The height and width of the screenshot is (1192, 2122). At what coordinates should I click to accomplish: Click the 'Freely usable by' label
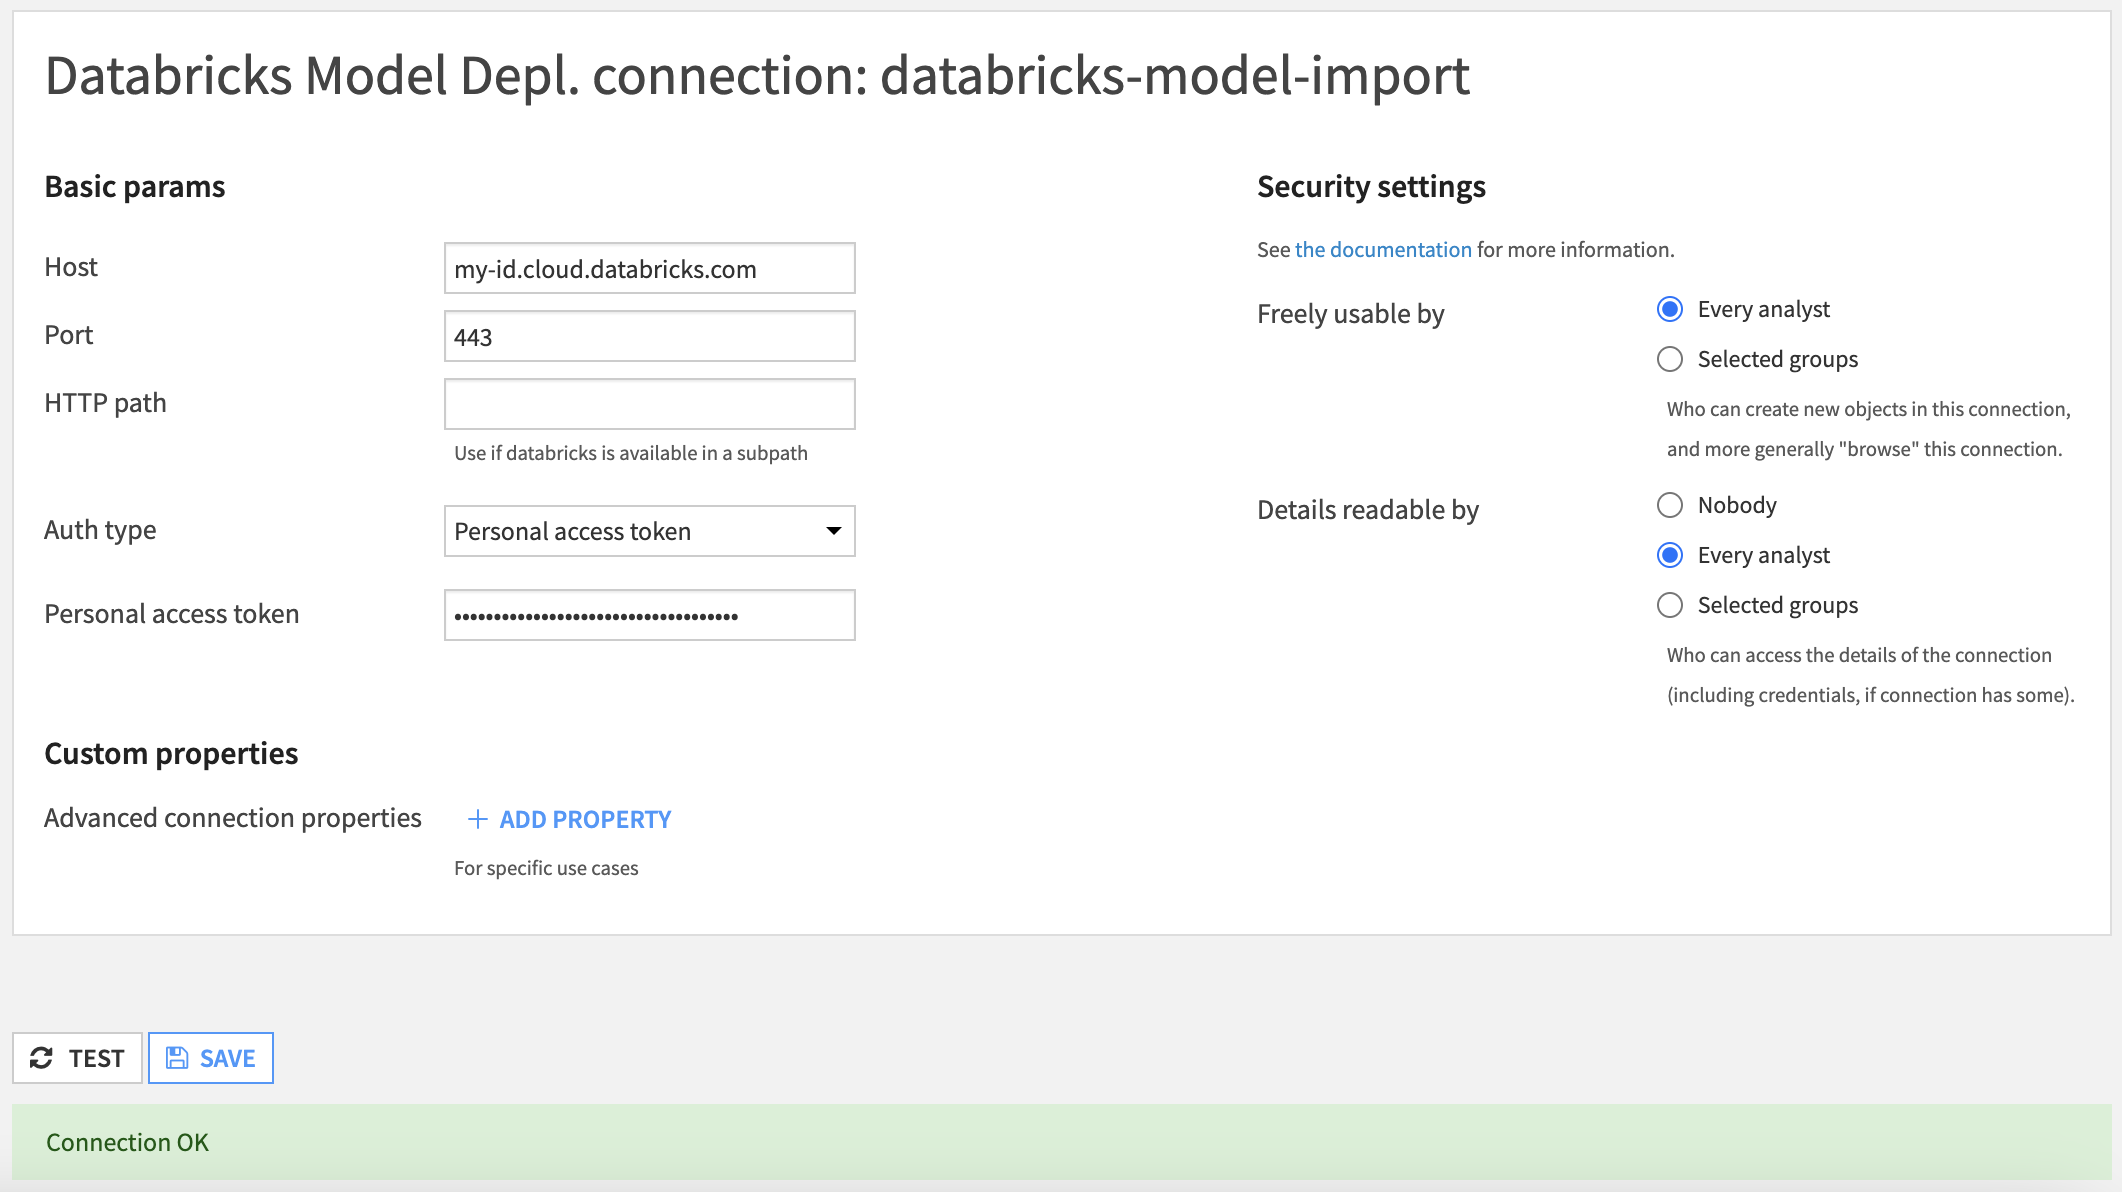point(1351,314)
